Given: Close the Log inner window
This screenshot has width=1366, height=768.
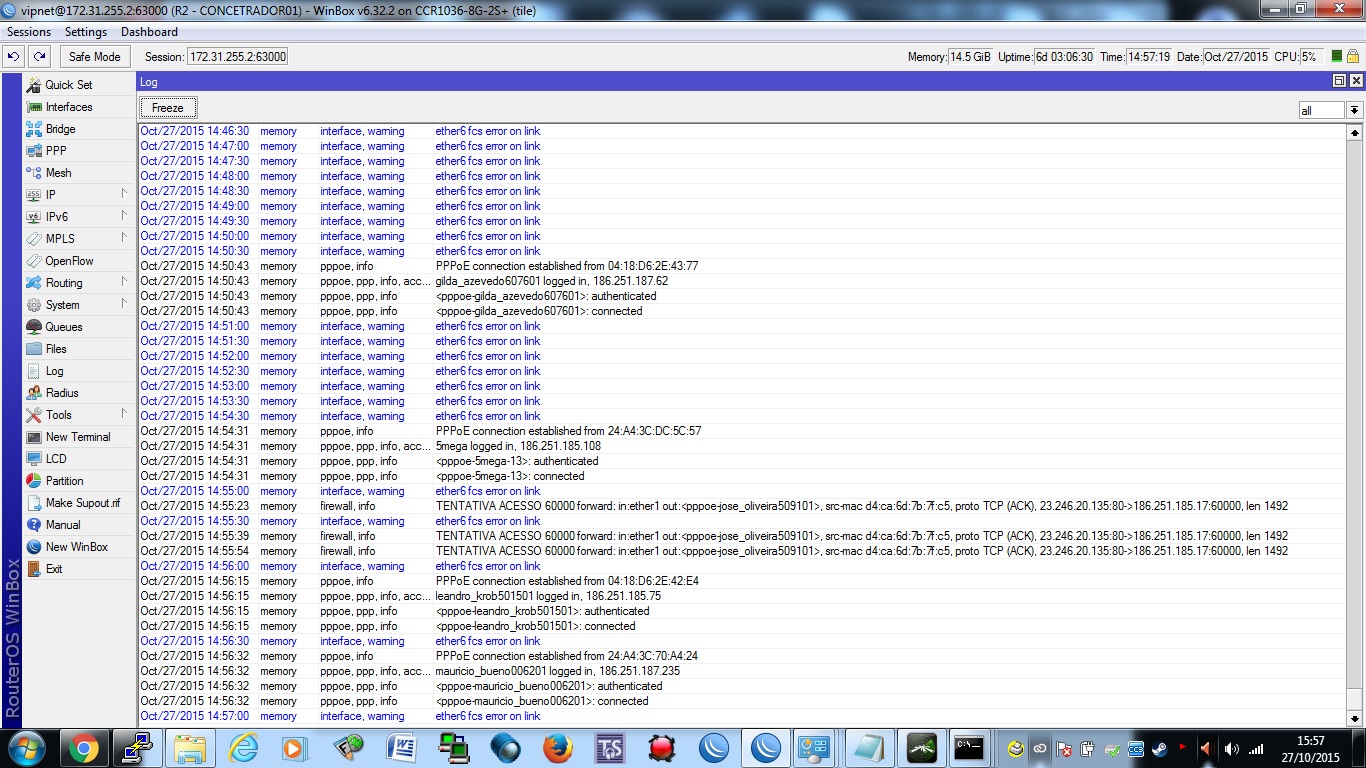Looking at the screenshot, I should click(x=1356, y=81).
